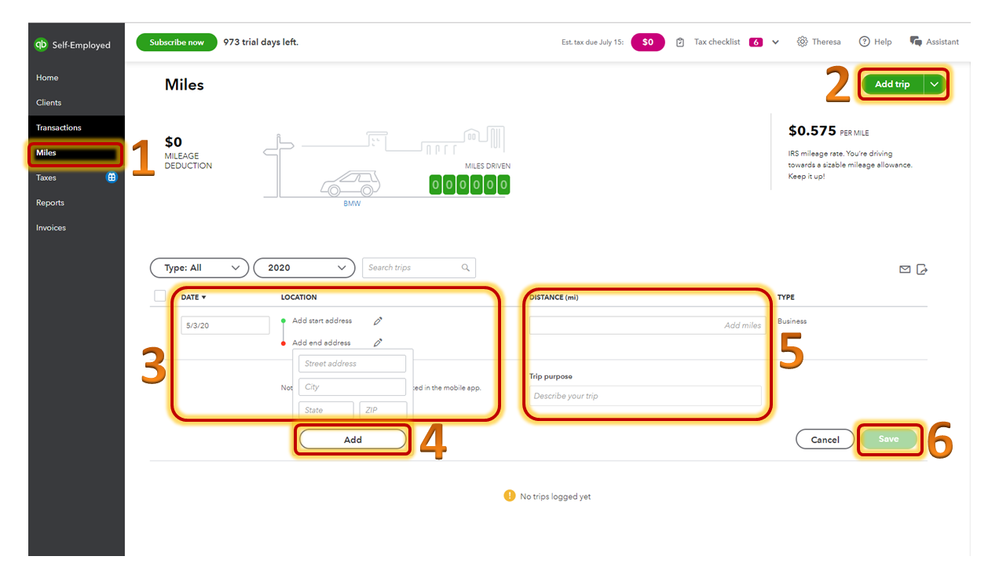Expand the Tax checklist chevron
This screenshot has height=582, width=999.
(775, 42)
